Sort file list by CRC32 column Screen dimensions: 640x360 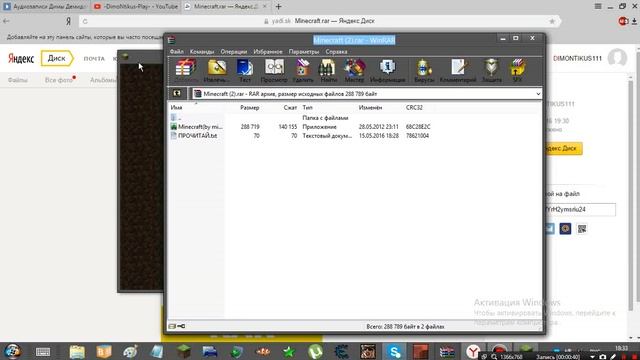[414, 107]
